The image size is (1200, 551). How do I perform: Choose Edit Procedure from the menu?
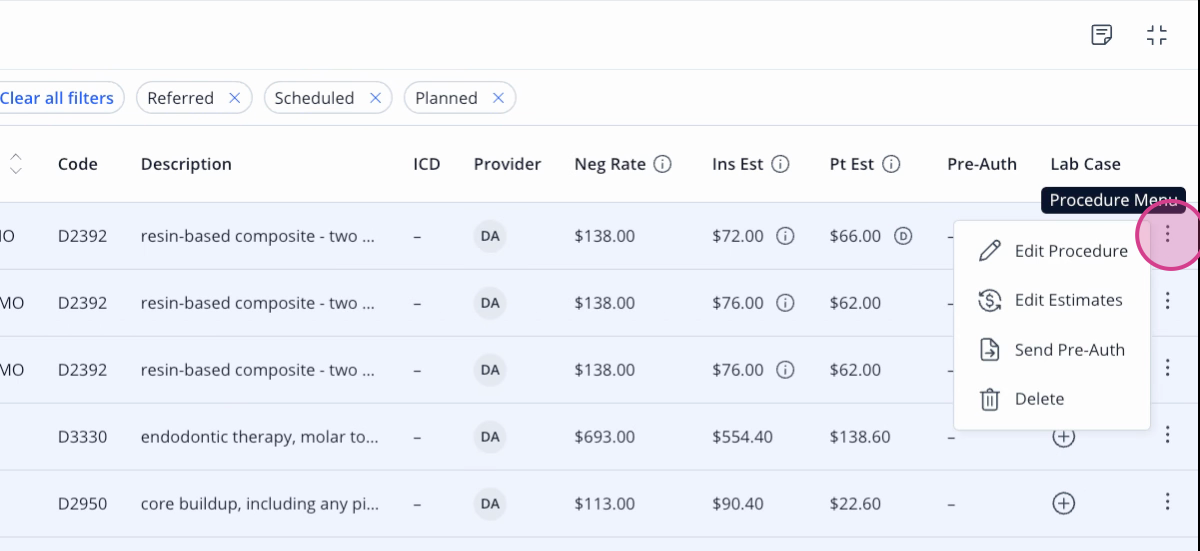[x=1052, y=251]
